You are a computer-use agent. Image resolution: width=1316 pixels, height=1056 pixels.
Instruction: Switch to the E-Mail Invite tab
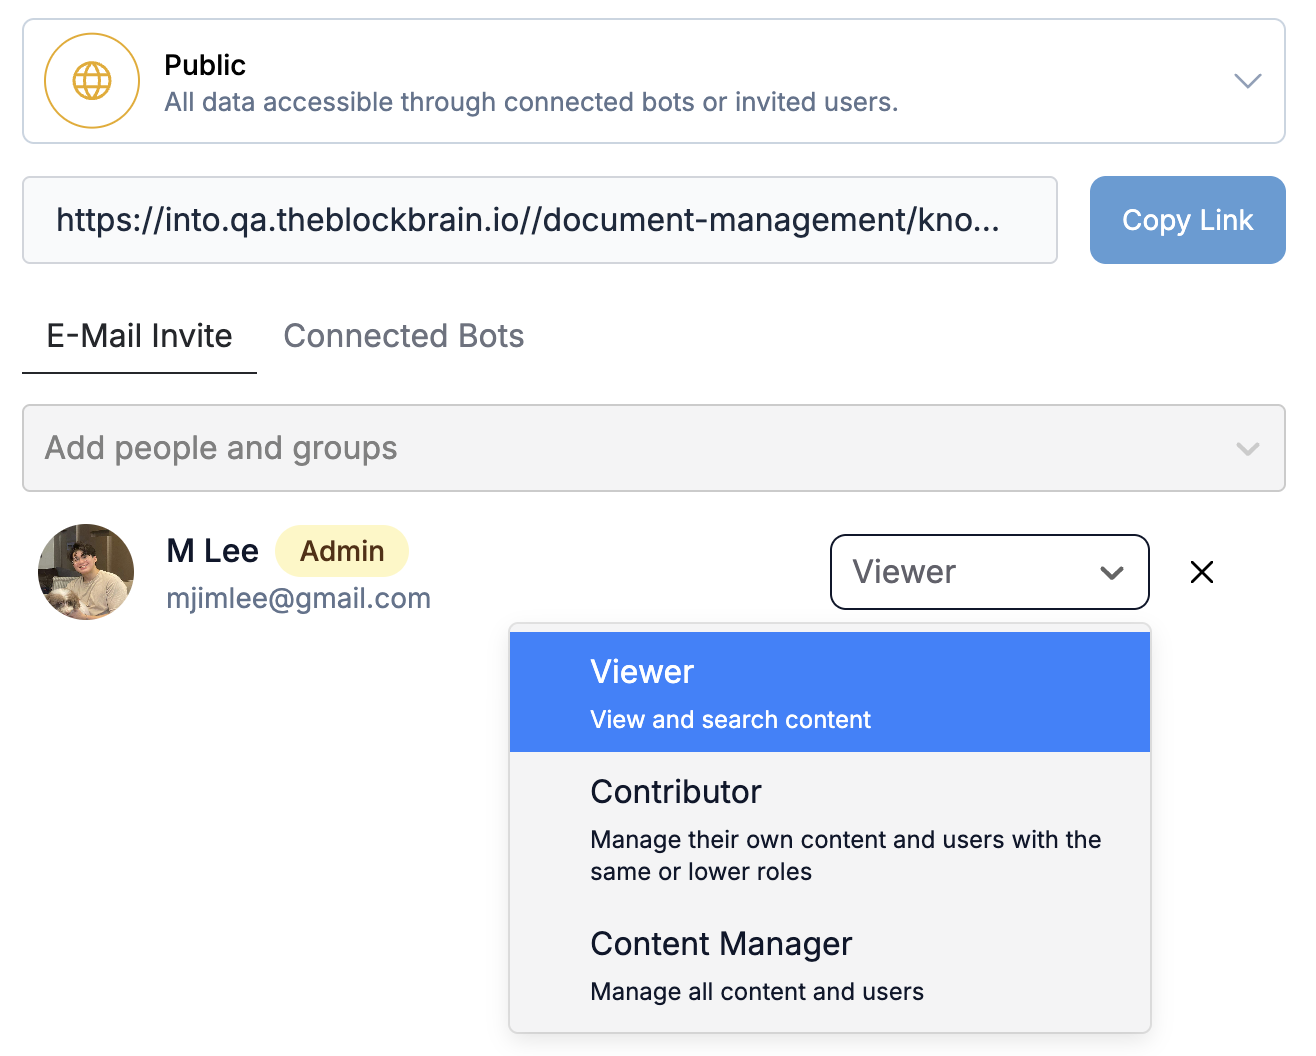tap(139, 336)
